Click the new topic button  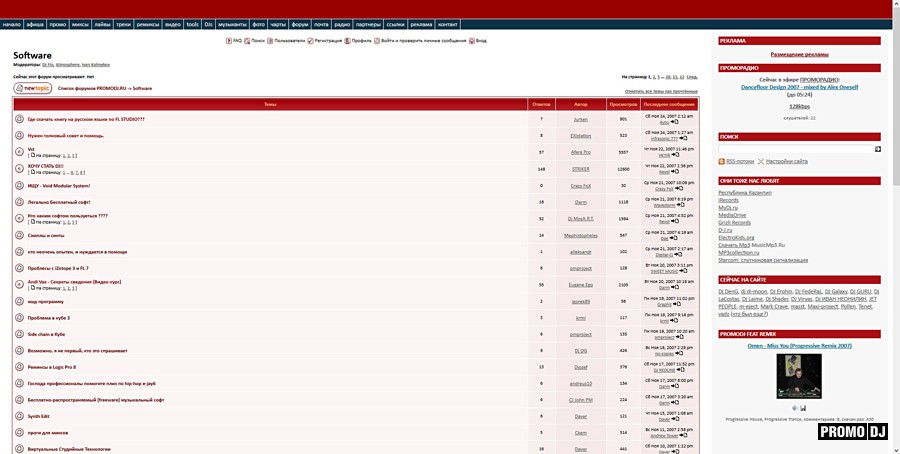pos(33,88)
